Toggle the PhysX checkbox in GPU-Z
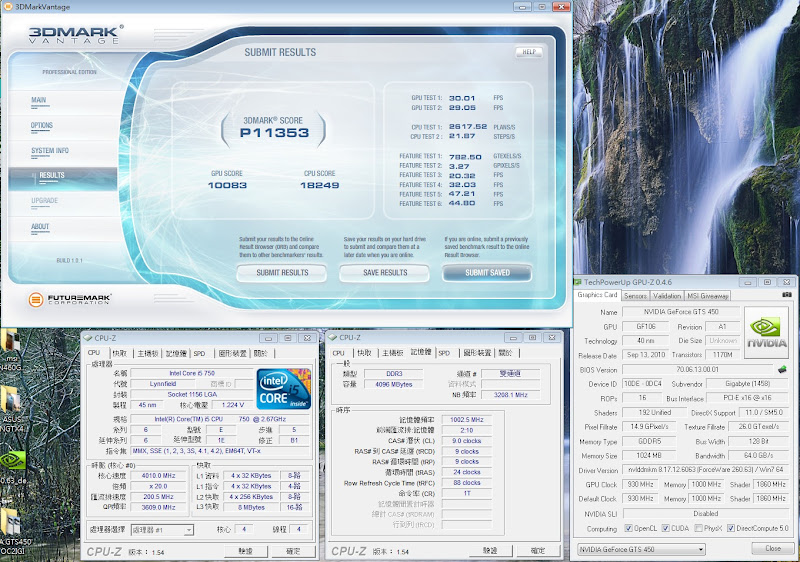Image resolution: width=800 pixels, height=562 pixels. pyautogui.click(x=698, y=528)
